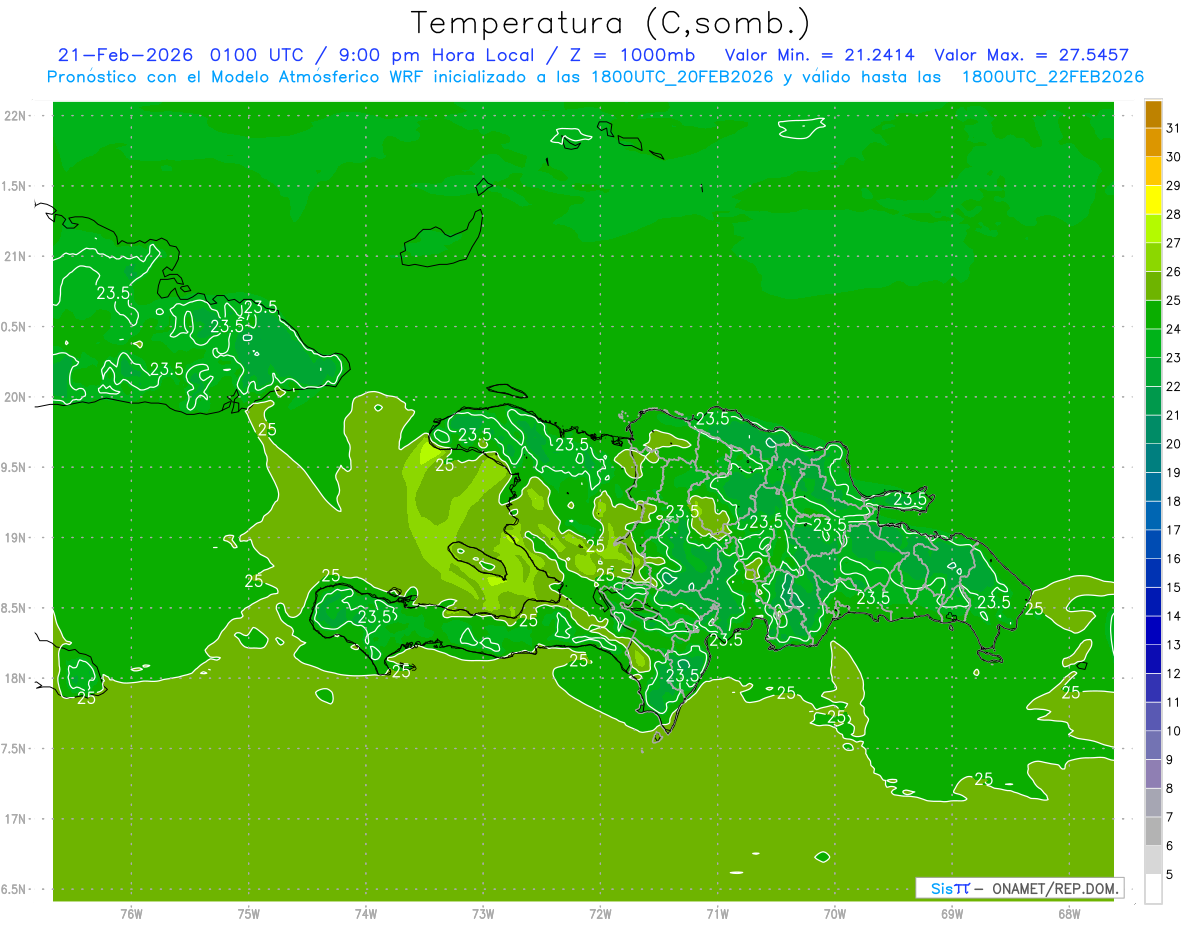The height and width of the screenshot is (927, 1200).
Task: Click longitude axis label '68W'
Action: point(1068,913)
